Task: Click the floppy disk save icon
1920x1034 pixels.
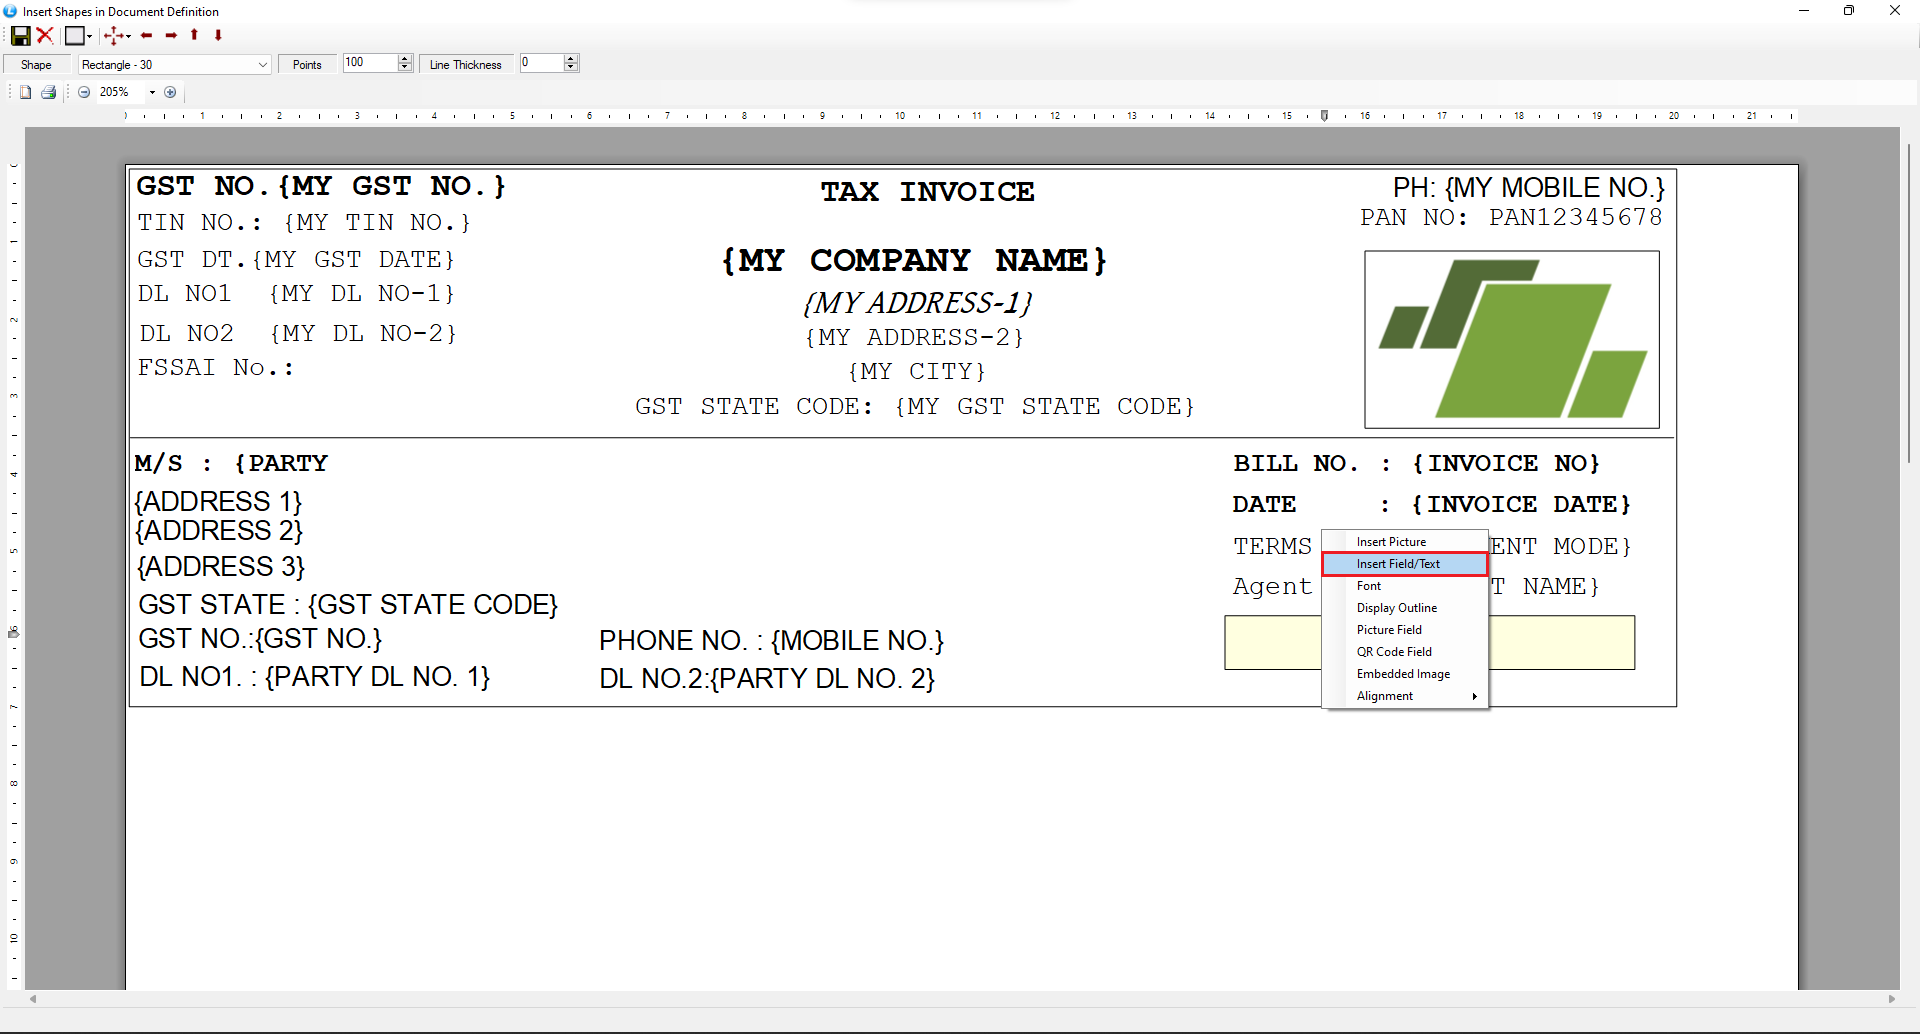Action: pyautogui.click(x=20, y=36)
